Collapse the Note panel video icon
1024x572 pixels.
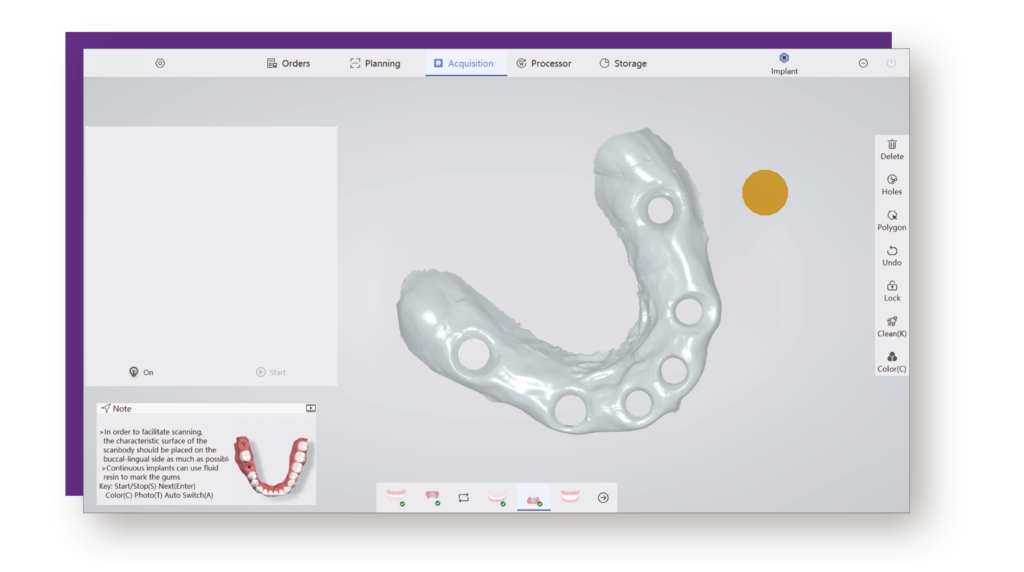pyautogui.click(x=311, y=408)
